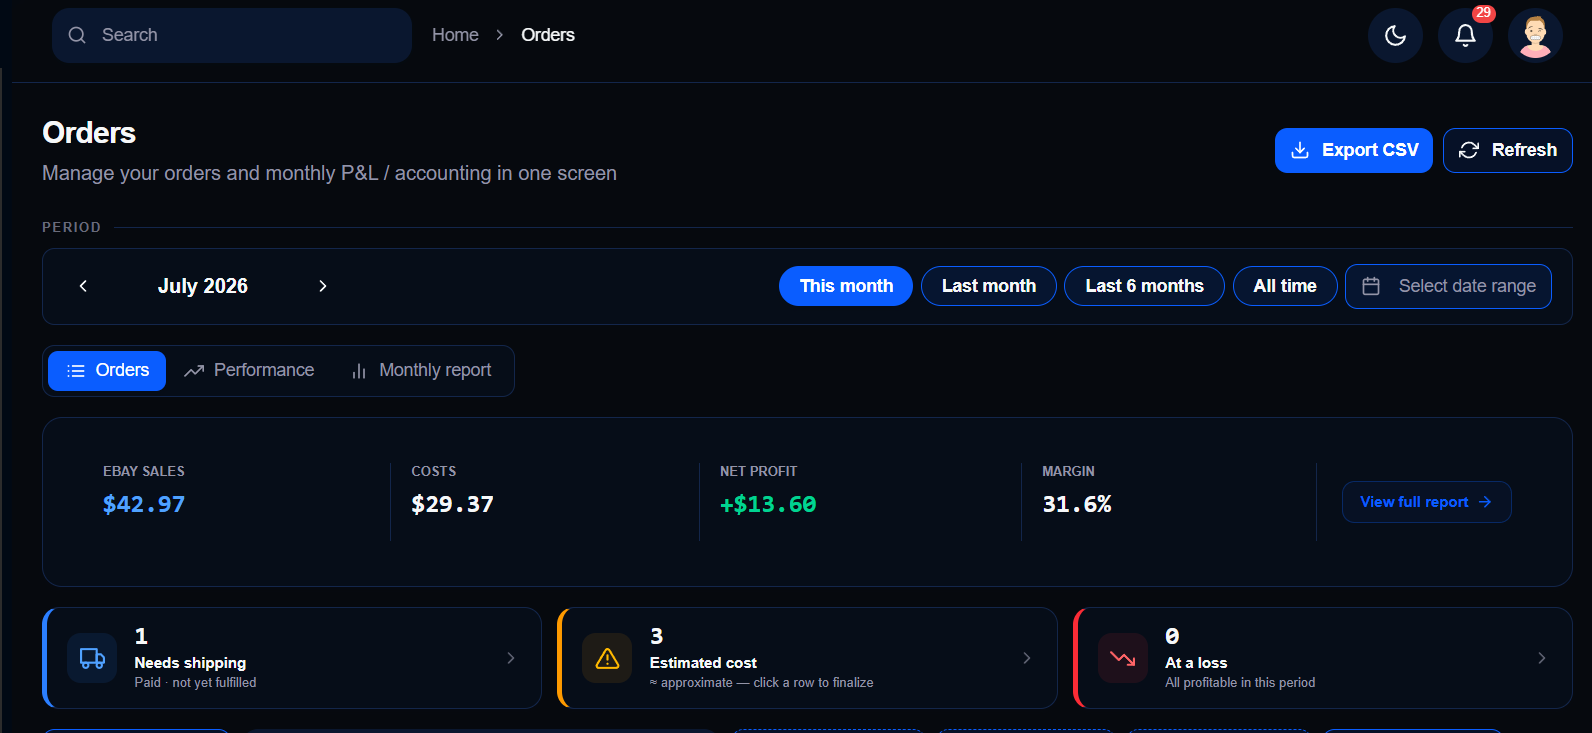Select the Last month period filter
Viewport: 1592px width, 733px height.
pos(989,286)
